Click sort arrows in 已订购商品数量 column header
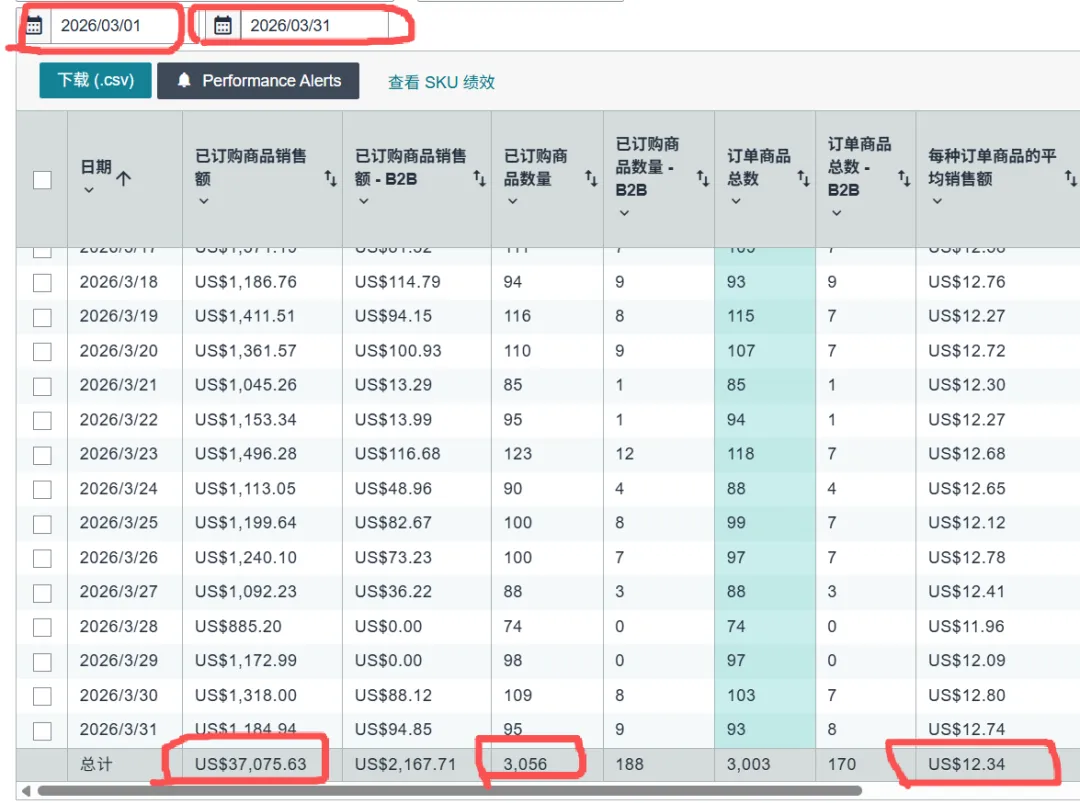 point(591,178)
